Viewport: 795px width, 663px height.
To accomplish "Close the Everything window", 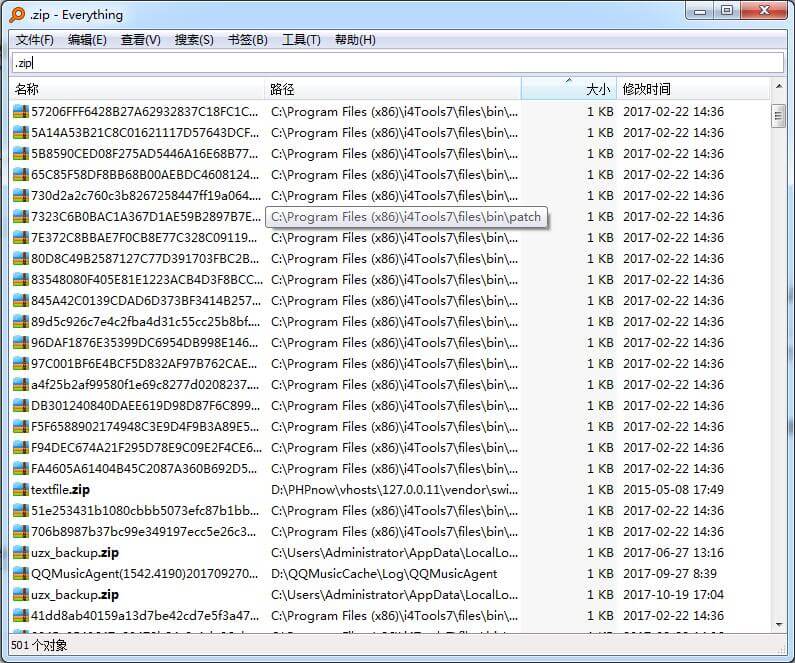I will click(765, 11).
